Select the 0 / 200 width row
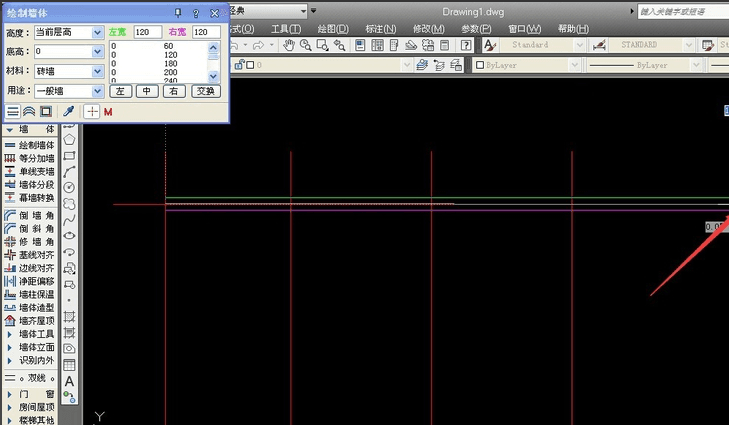Screen dimensions: 729x425 [158, 72]
